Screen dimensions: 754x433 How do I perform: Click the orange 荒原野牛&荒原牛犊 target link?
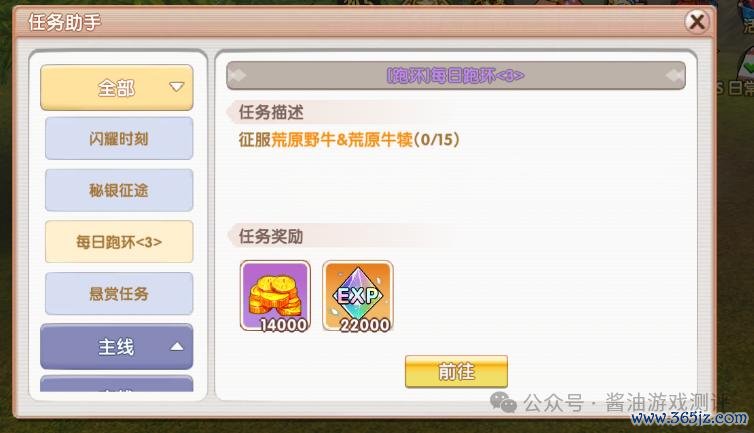click(342, 140)
